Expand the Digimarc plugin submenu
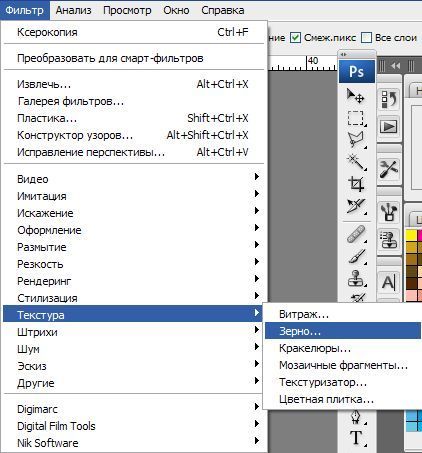The height and width of the screenshot is (453, 422). click(134, 409)
